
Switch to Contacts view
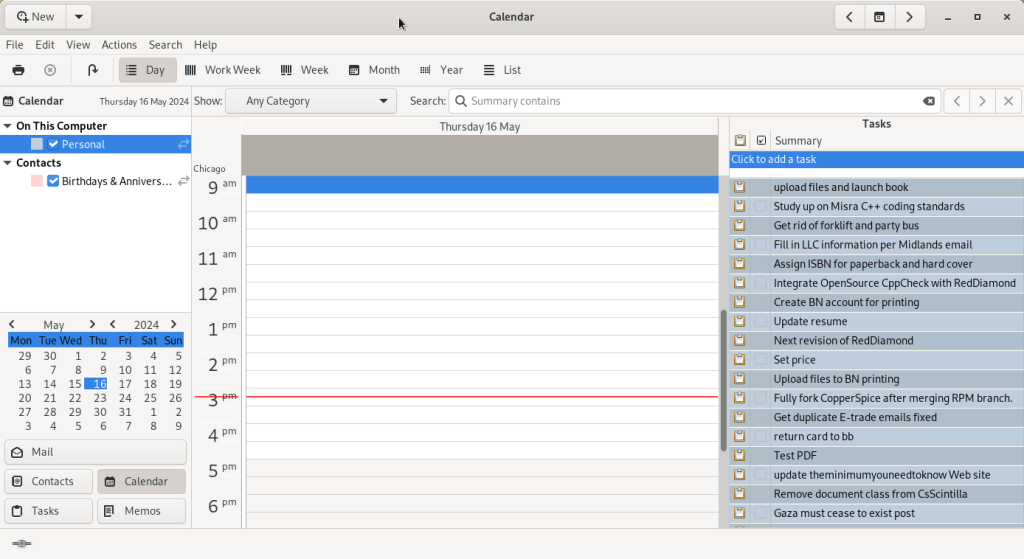point(48,481)
